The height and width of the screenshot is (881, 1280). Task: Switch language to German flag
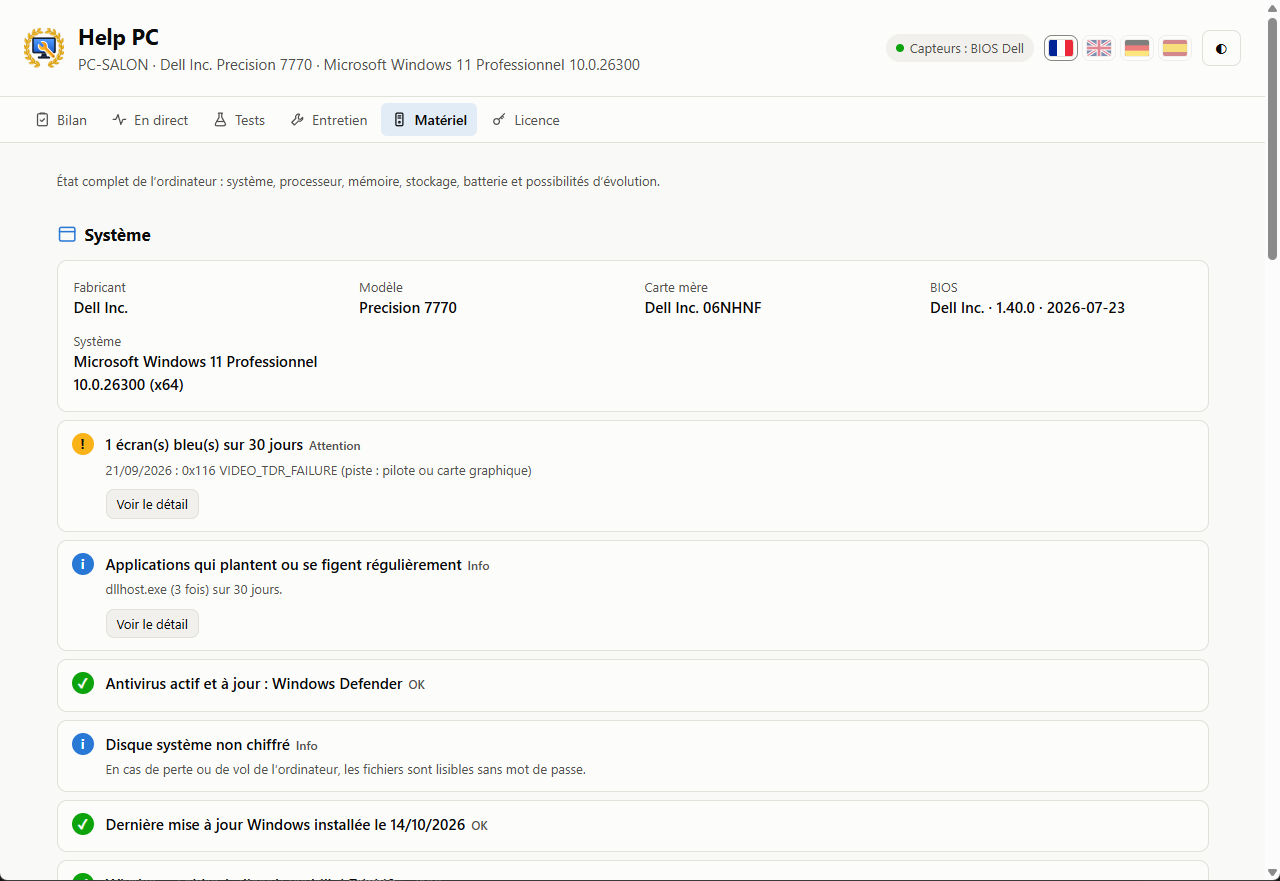click(1137, 48)
